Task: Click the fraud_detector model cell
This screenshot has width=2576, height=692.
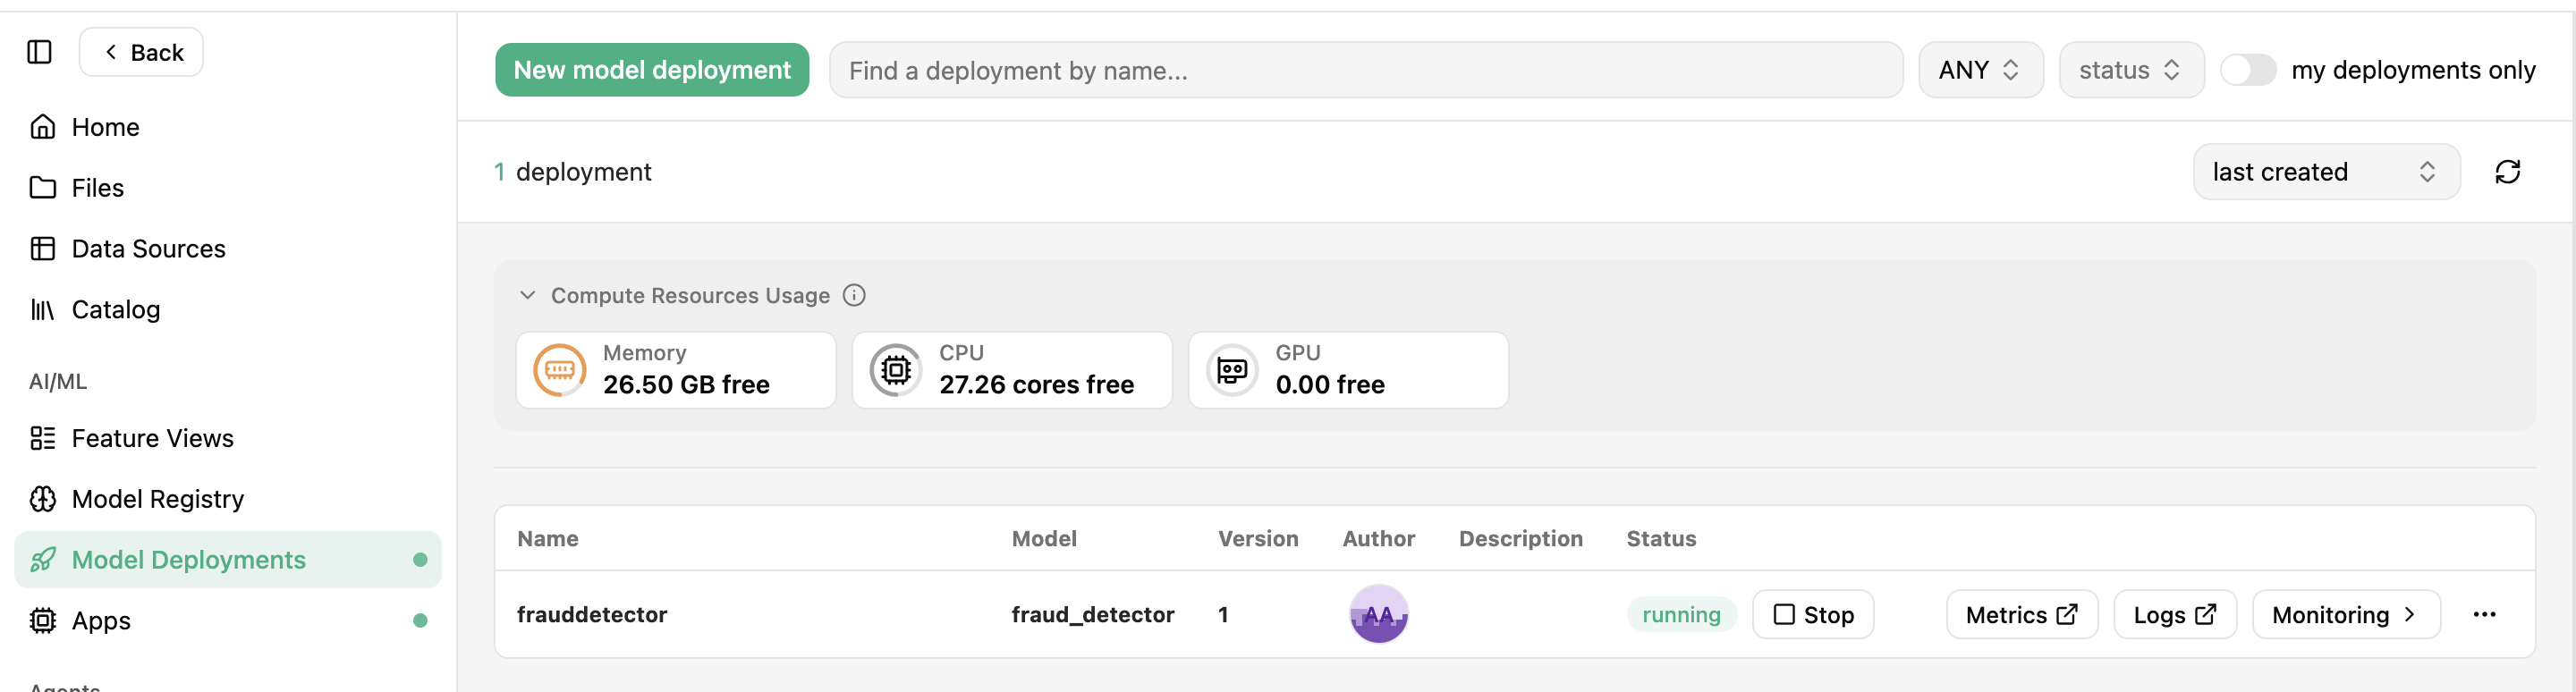Action: (1093, 614)
